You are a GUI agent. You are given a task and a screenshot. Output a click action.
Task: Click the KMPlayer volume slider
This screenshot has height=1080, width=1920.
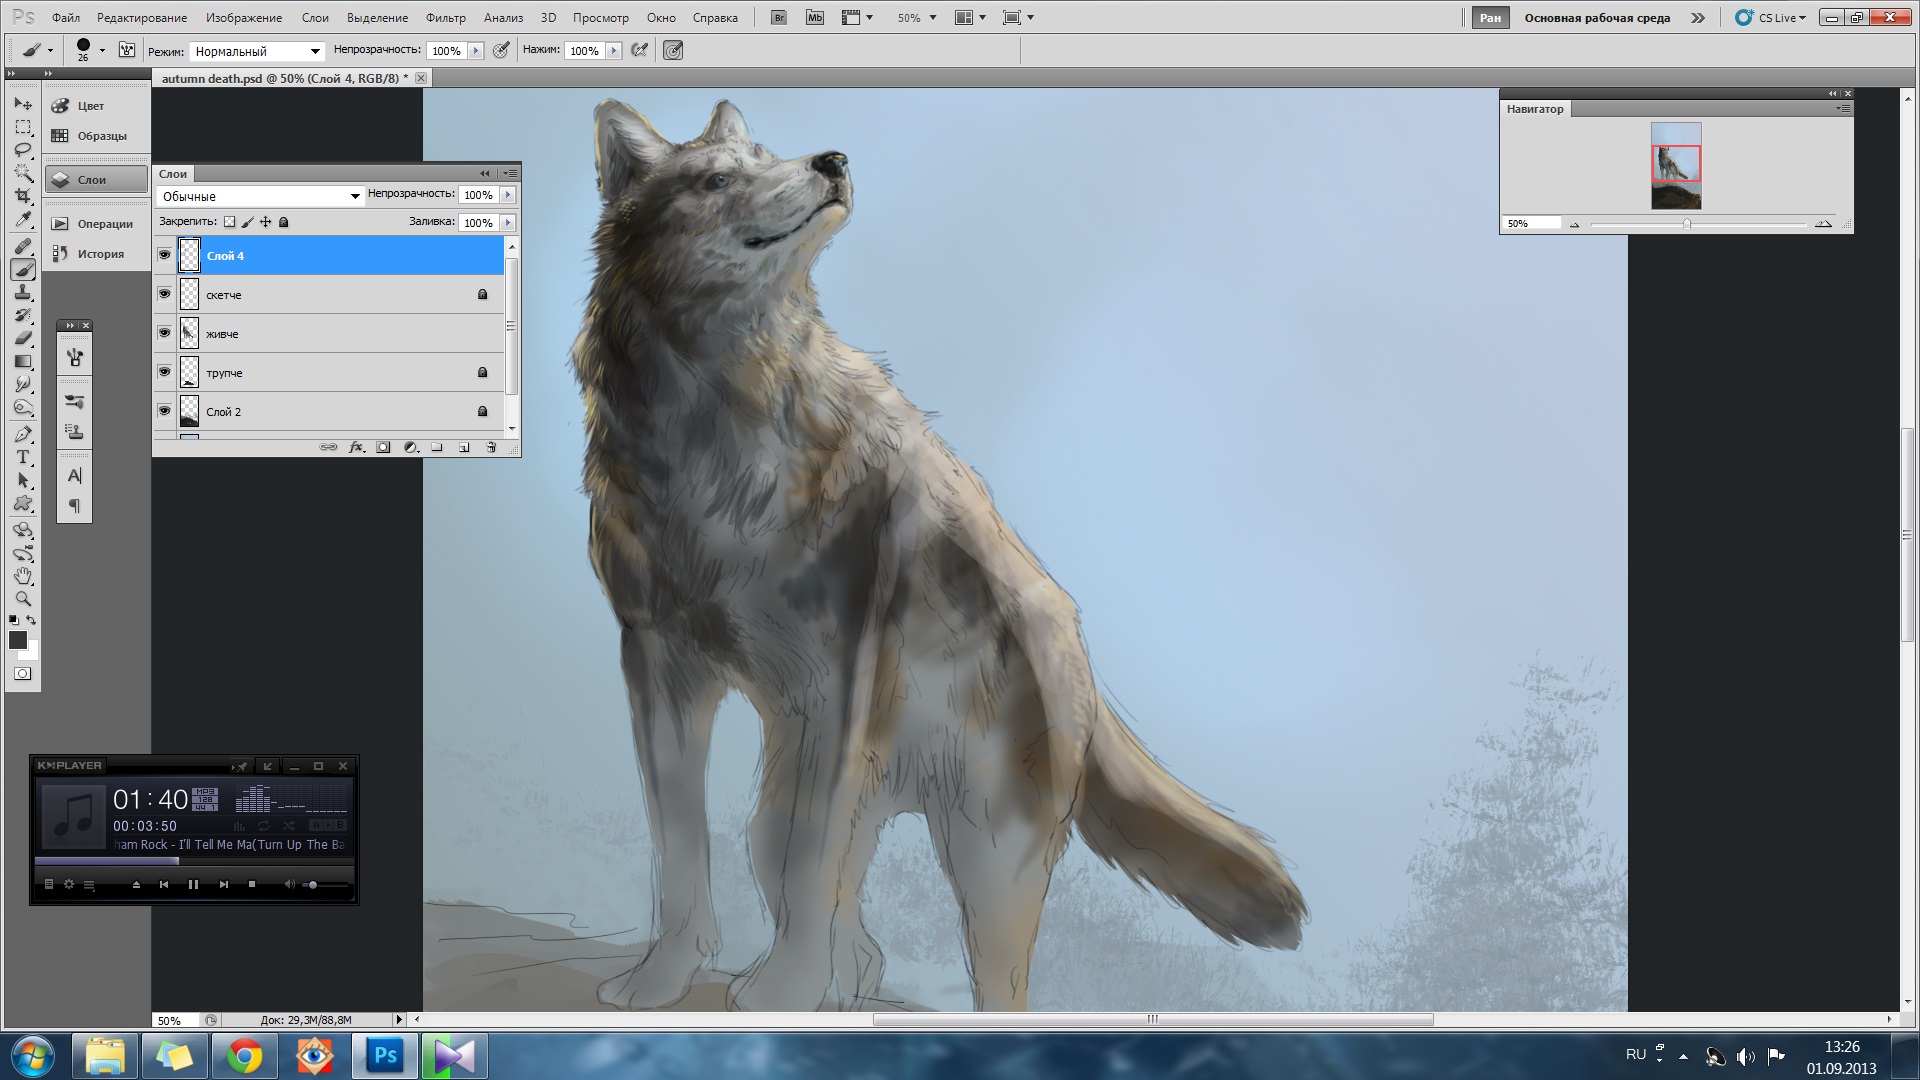325,885
